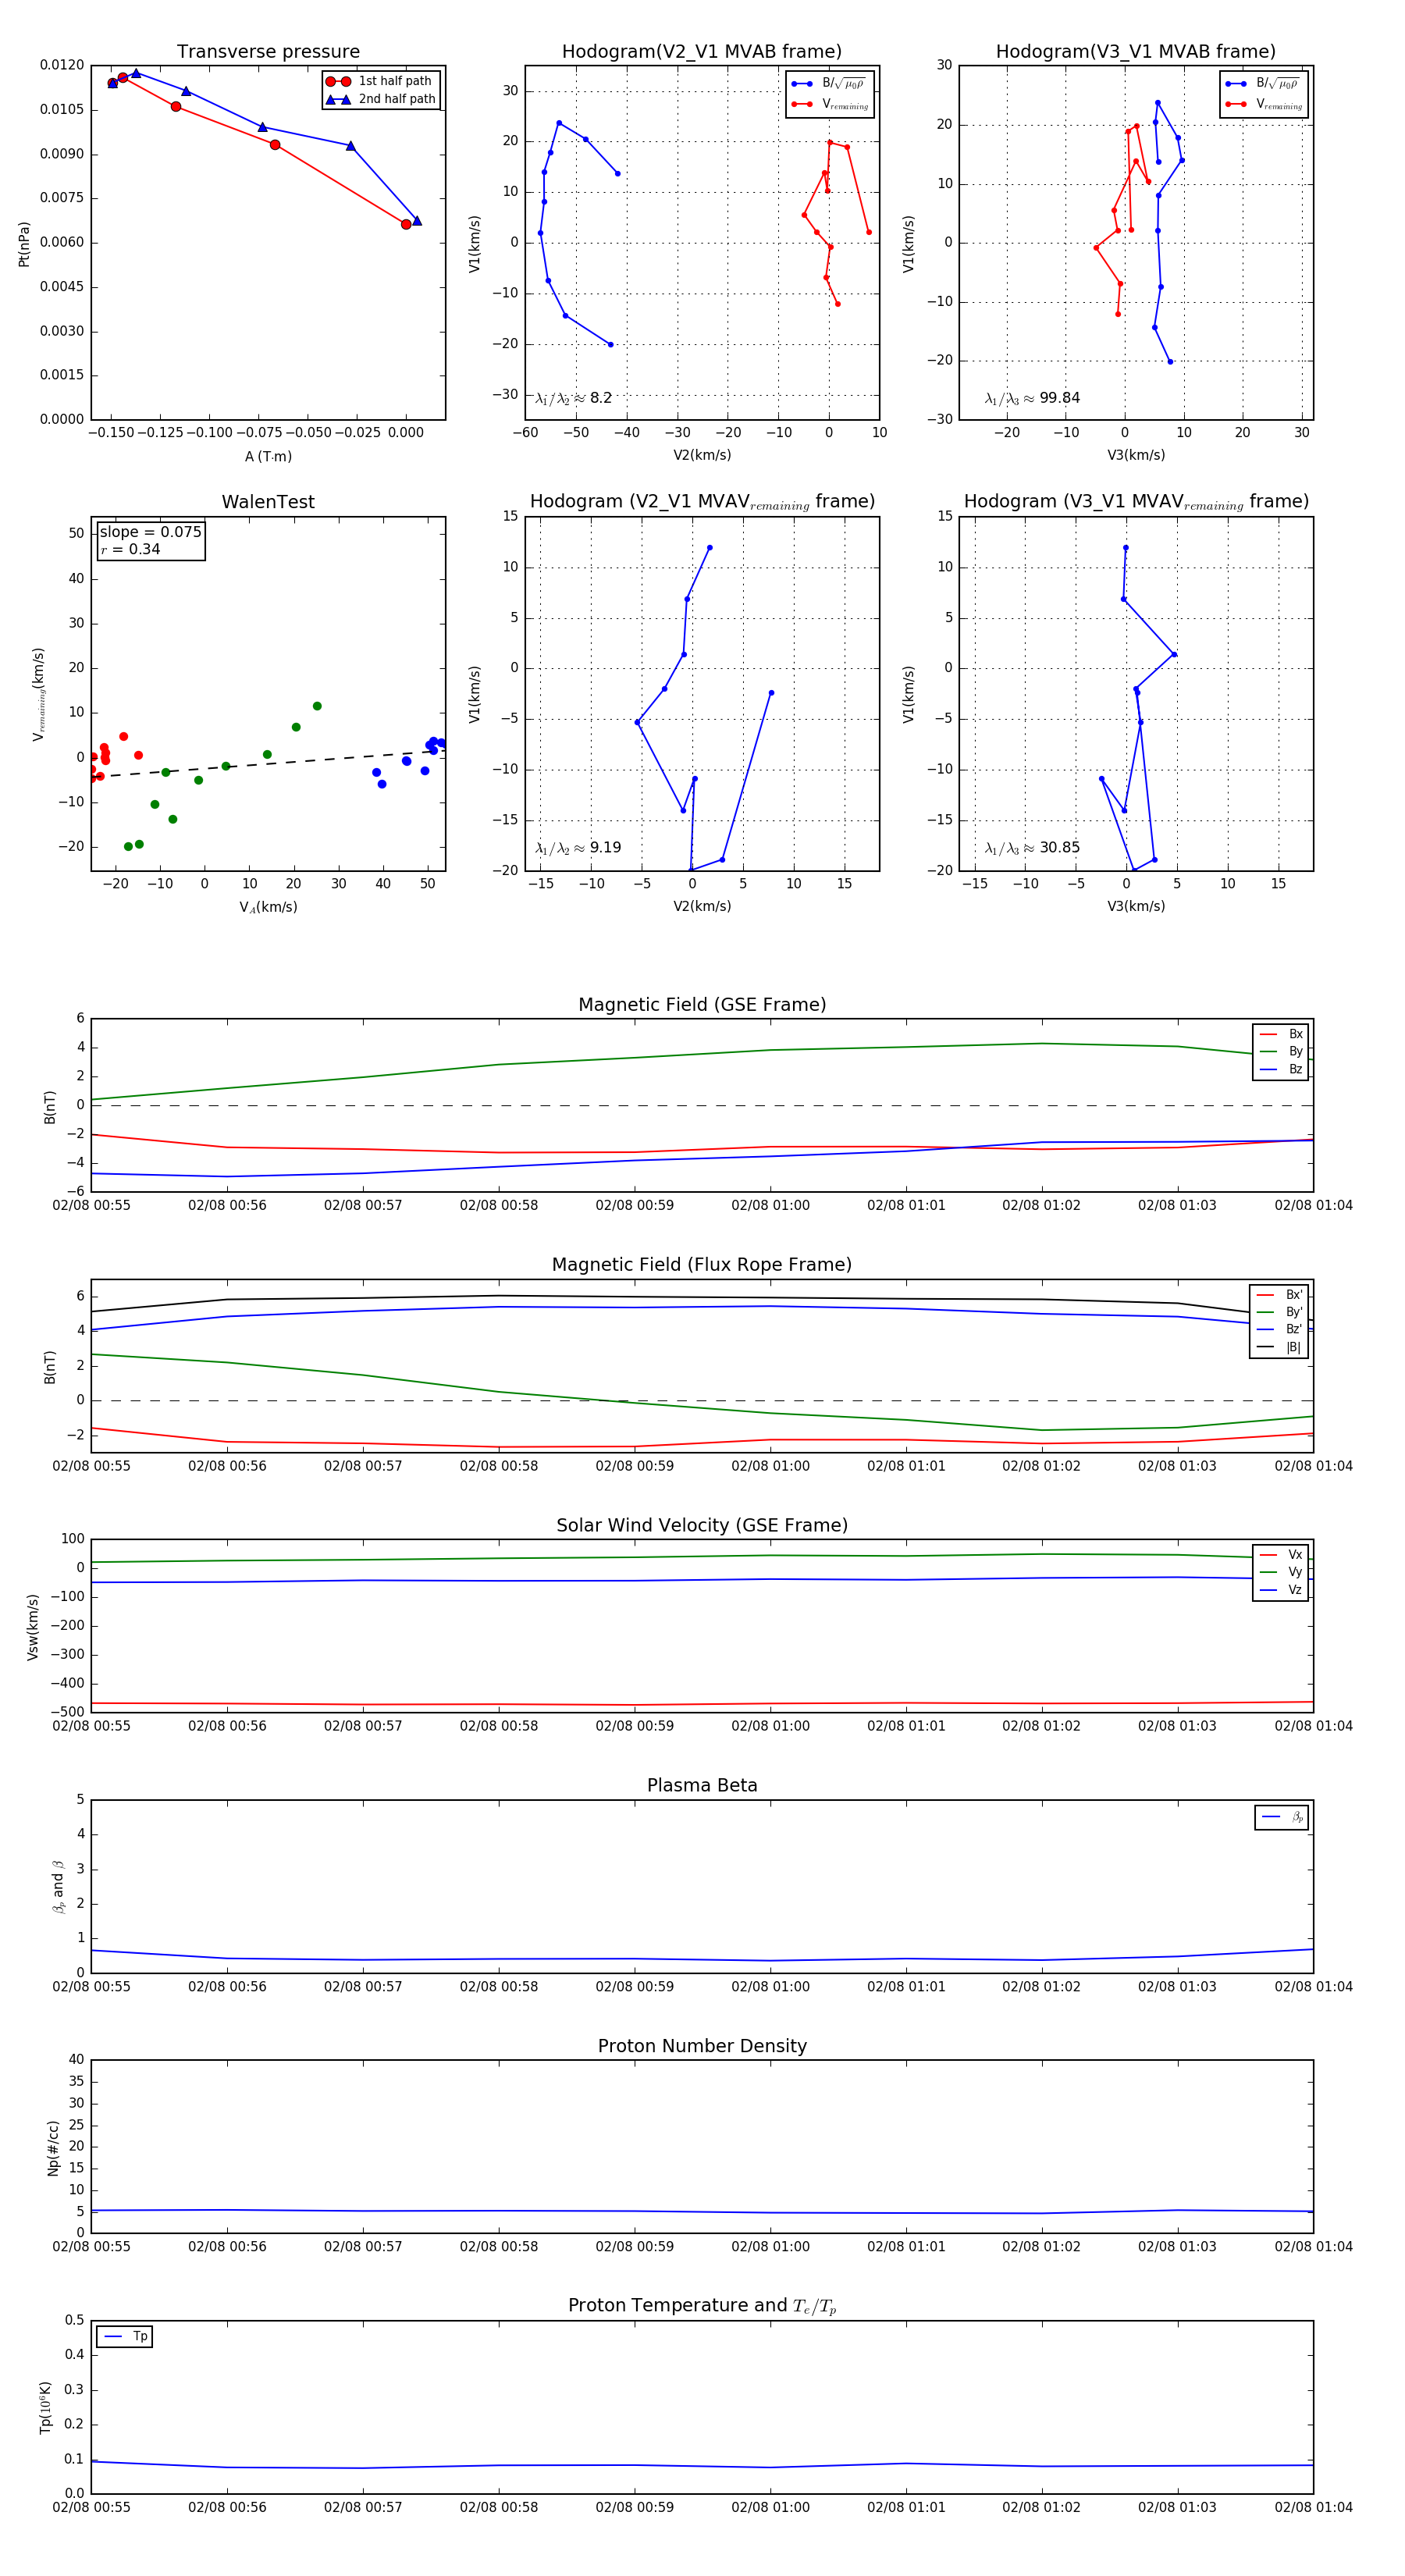Screen dimensions: 1405x2576
Task: Click the red line swatch beside "1st half path"
Action: pyautogui.click(x=338, y=82)
